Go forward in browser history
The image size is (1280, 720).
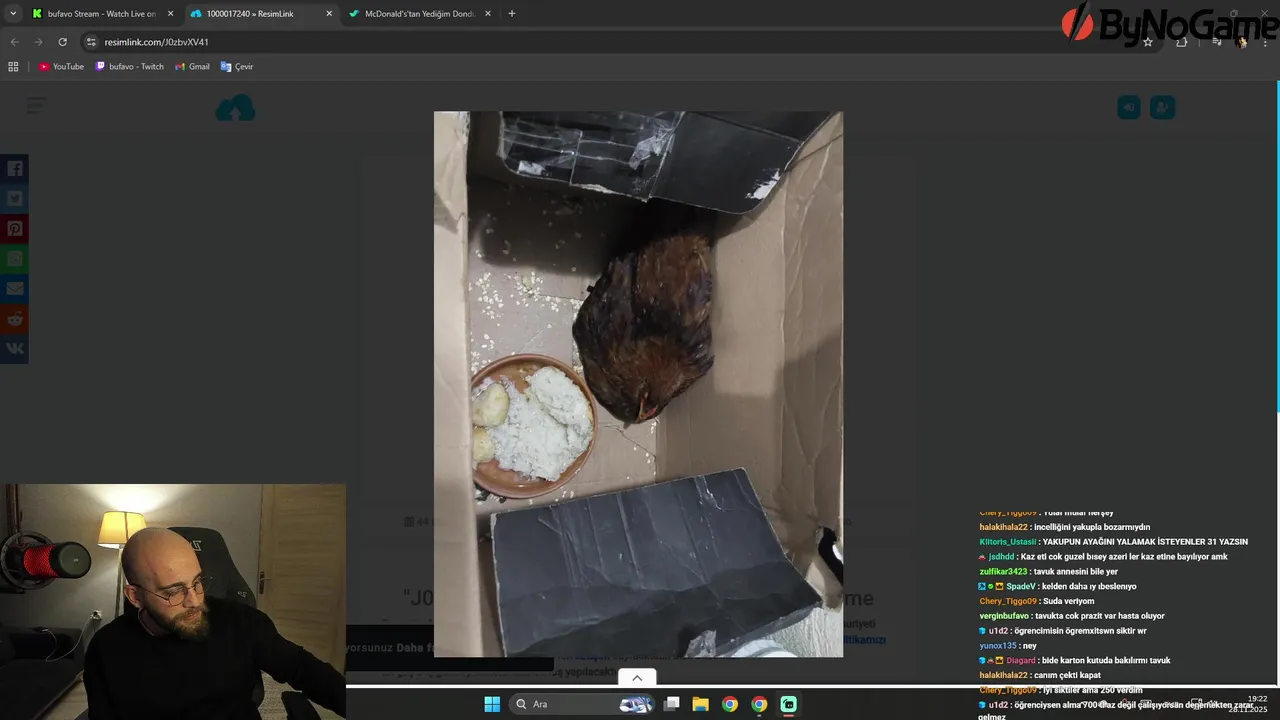38,42
